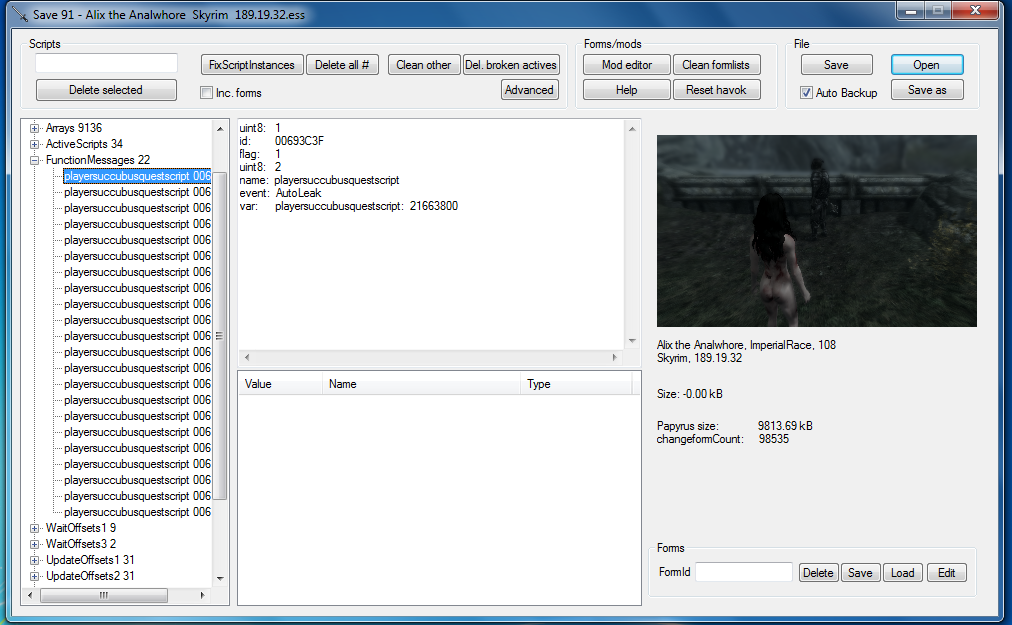
Task: Click the id 00693C3F text line
Action: coord(281,141)
